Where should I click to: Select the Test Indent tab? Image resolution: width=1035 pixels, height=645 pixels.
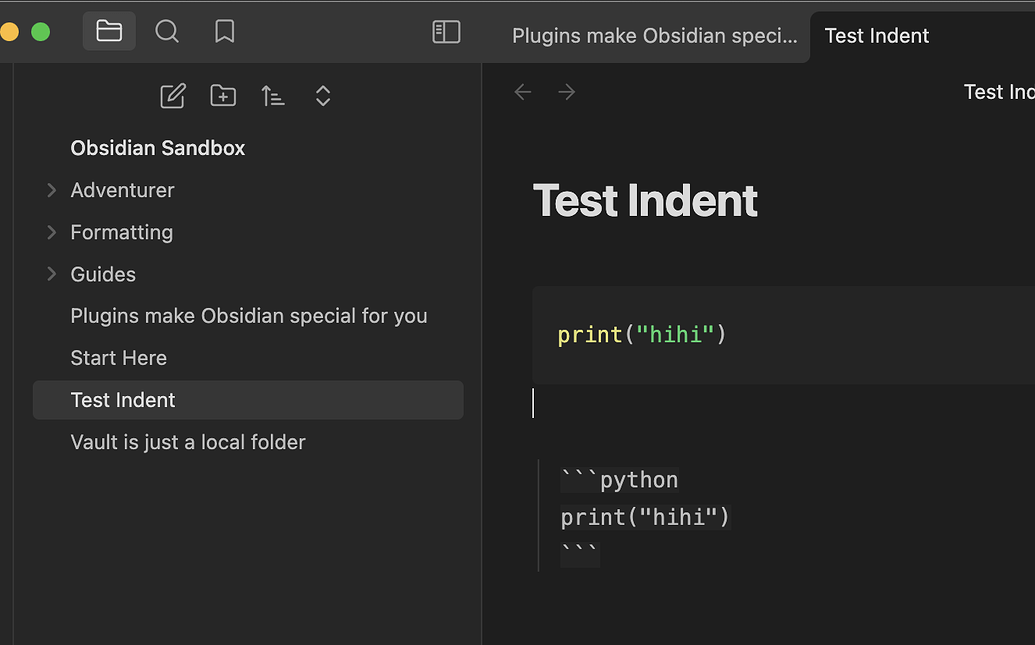(876, 35)
